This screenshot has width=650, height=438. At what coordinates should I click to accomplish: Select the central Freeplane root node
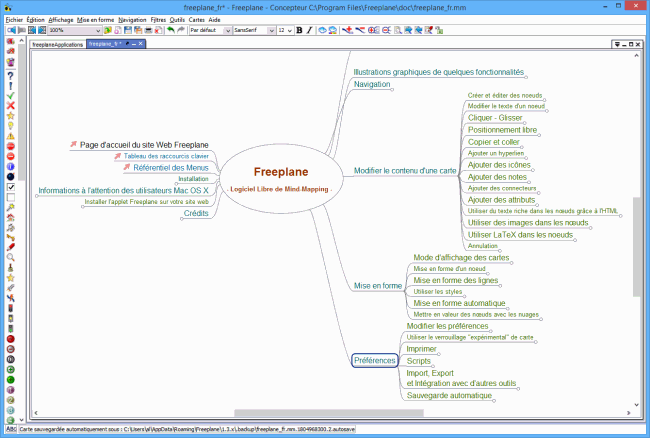[x=281, y=179]
